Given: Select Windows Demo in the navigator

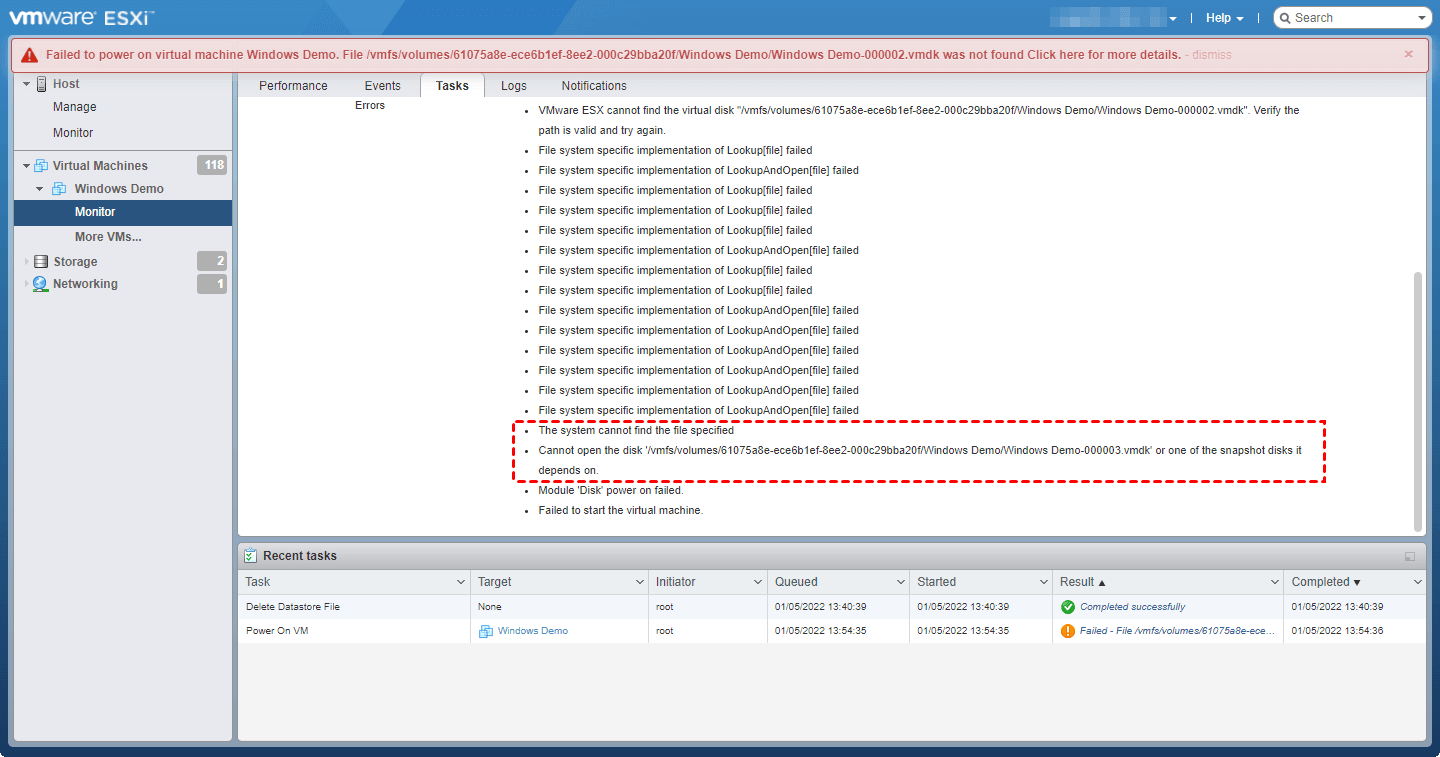Looking at the screenshot, I should tap(119, 189).
